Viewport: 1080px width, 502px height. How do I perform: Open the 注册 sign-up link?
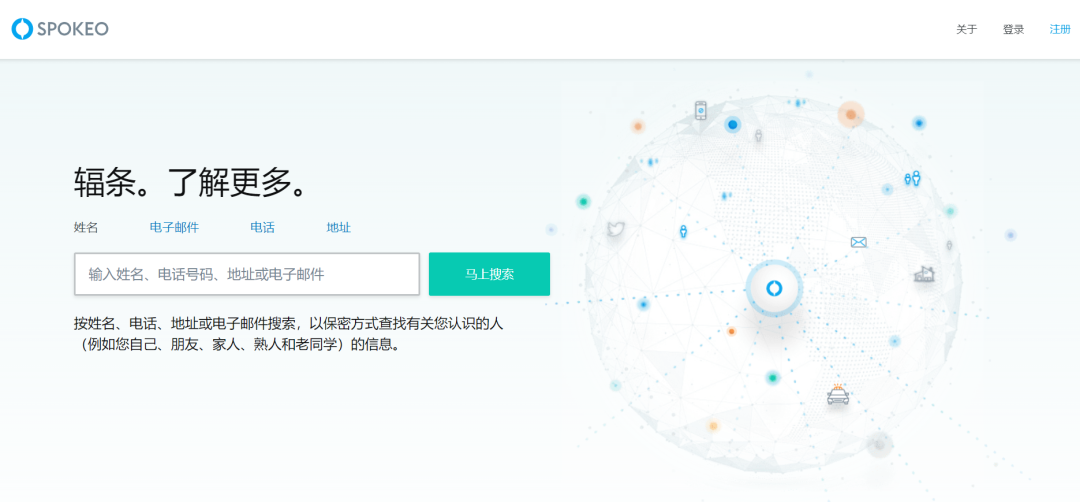click(x=1060, y=30)
